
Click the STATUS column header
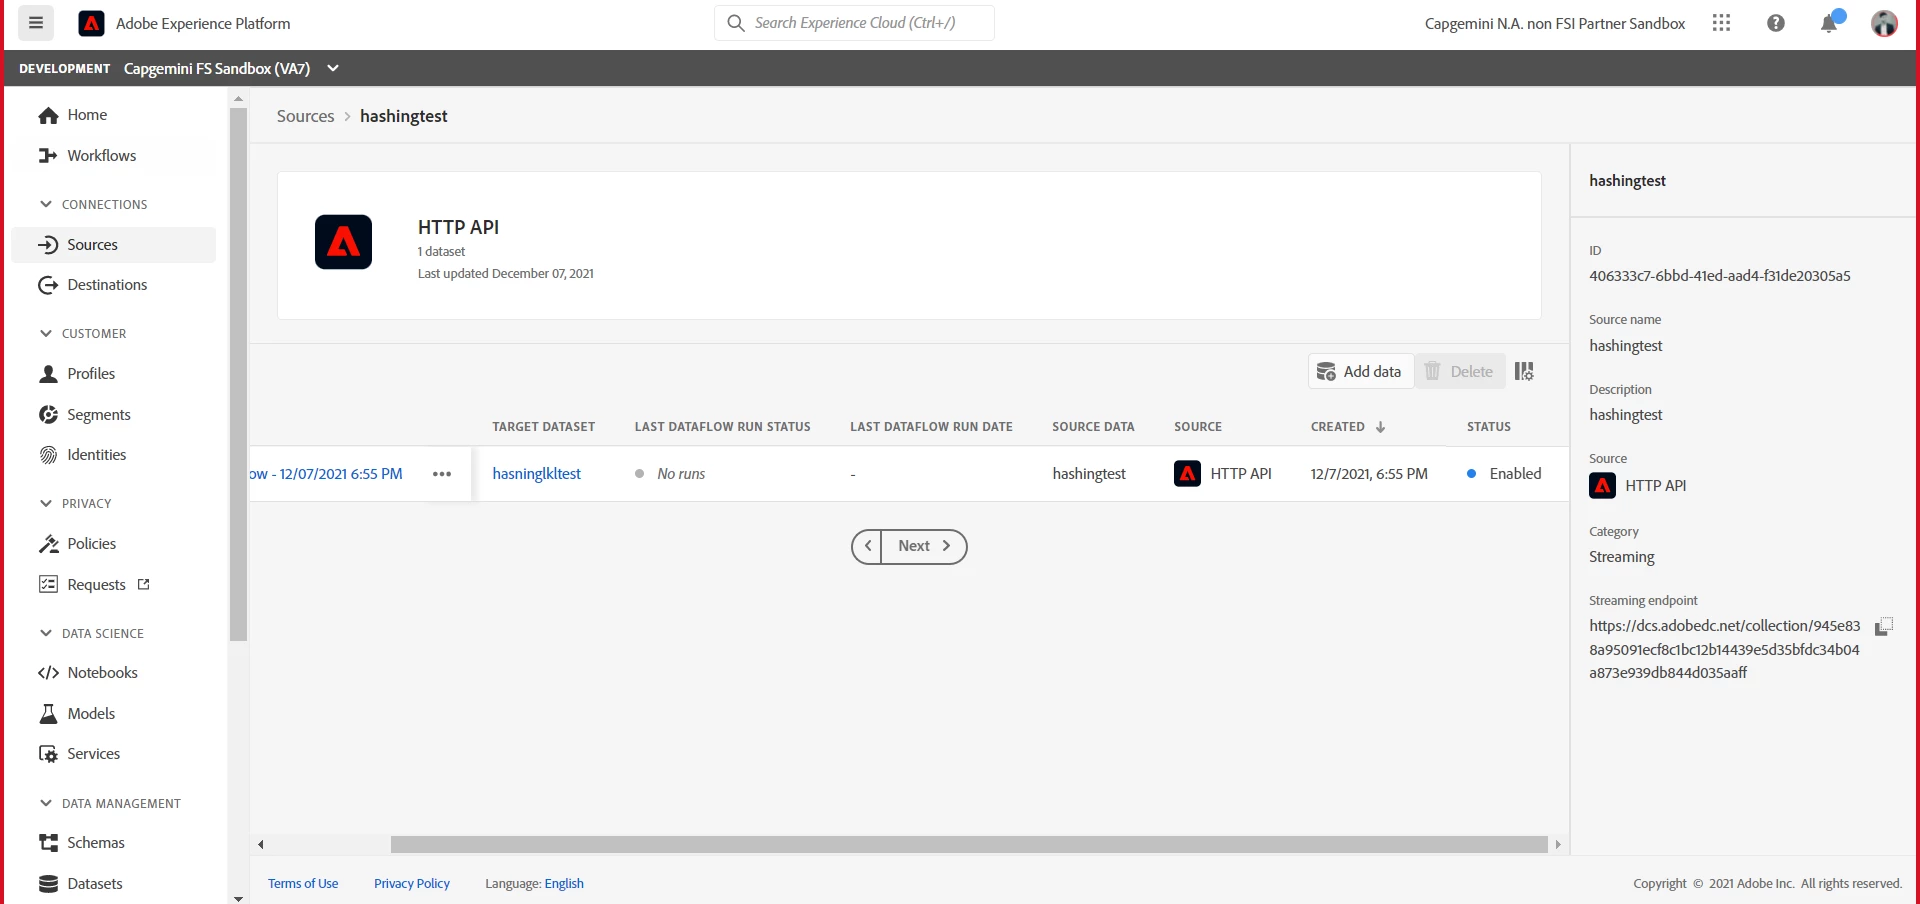(1489, 426)
